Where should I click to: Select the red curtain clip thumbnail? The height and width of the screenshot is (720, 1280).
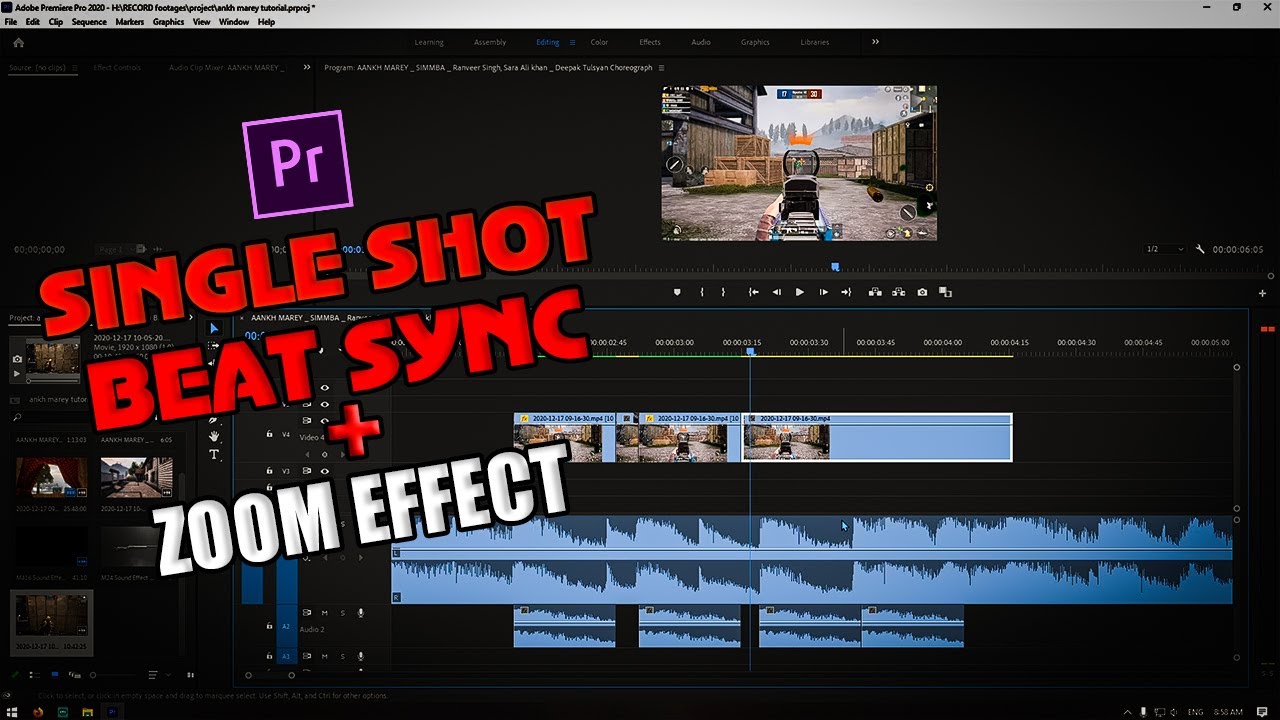pos(51,477)
